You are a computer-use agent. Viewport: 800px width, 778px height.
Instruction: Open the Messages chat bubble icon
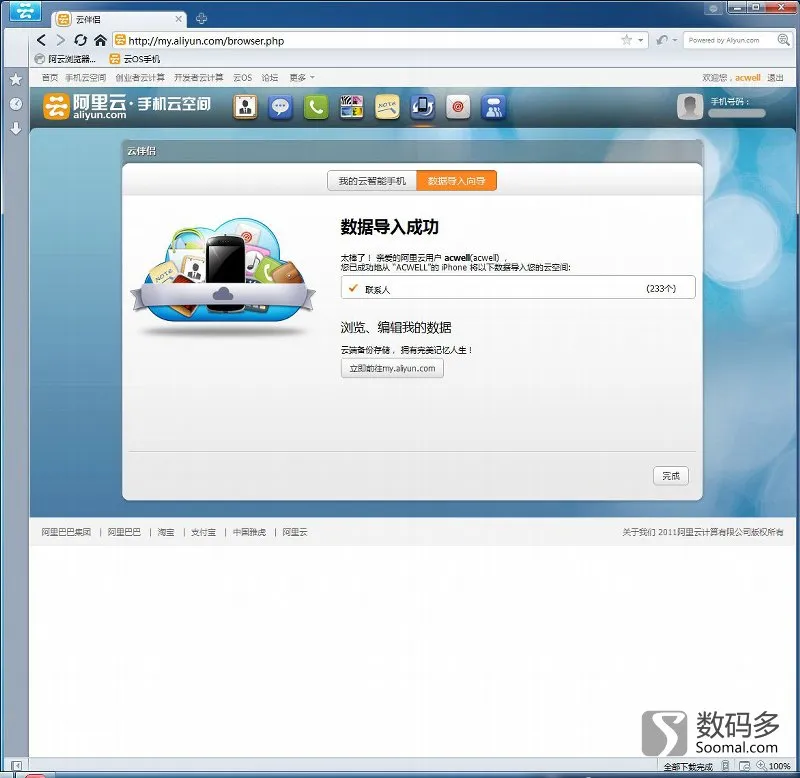point(281,107)
